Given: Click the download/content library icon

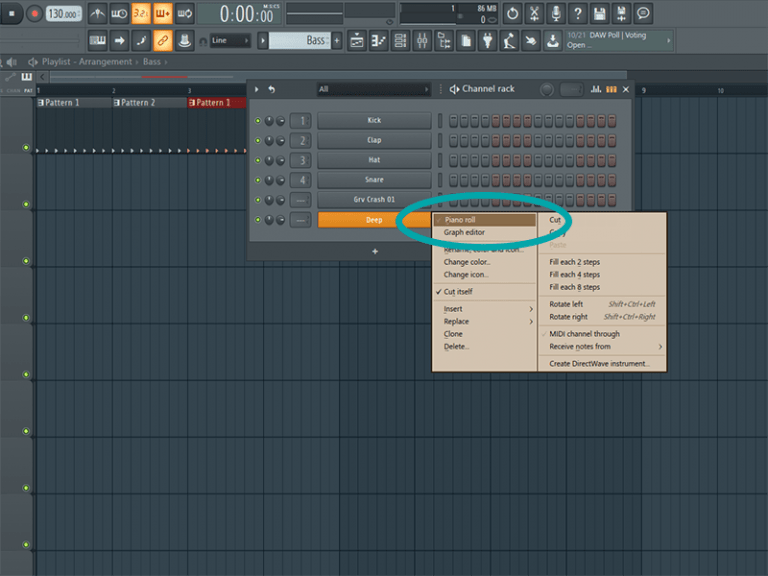Looking at the screenshot, I should (553, 40).
